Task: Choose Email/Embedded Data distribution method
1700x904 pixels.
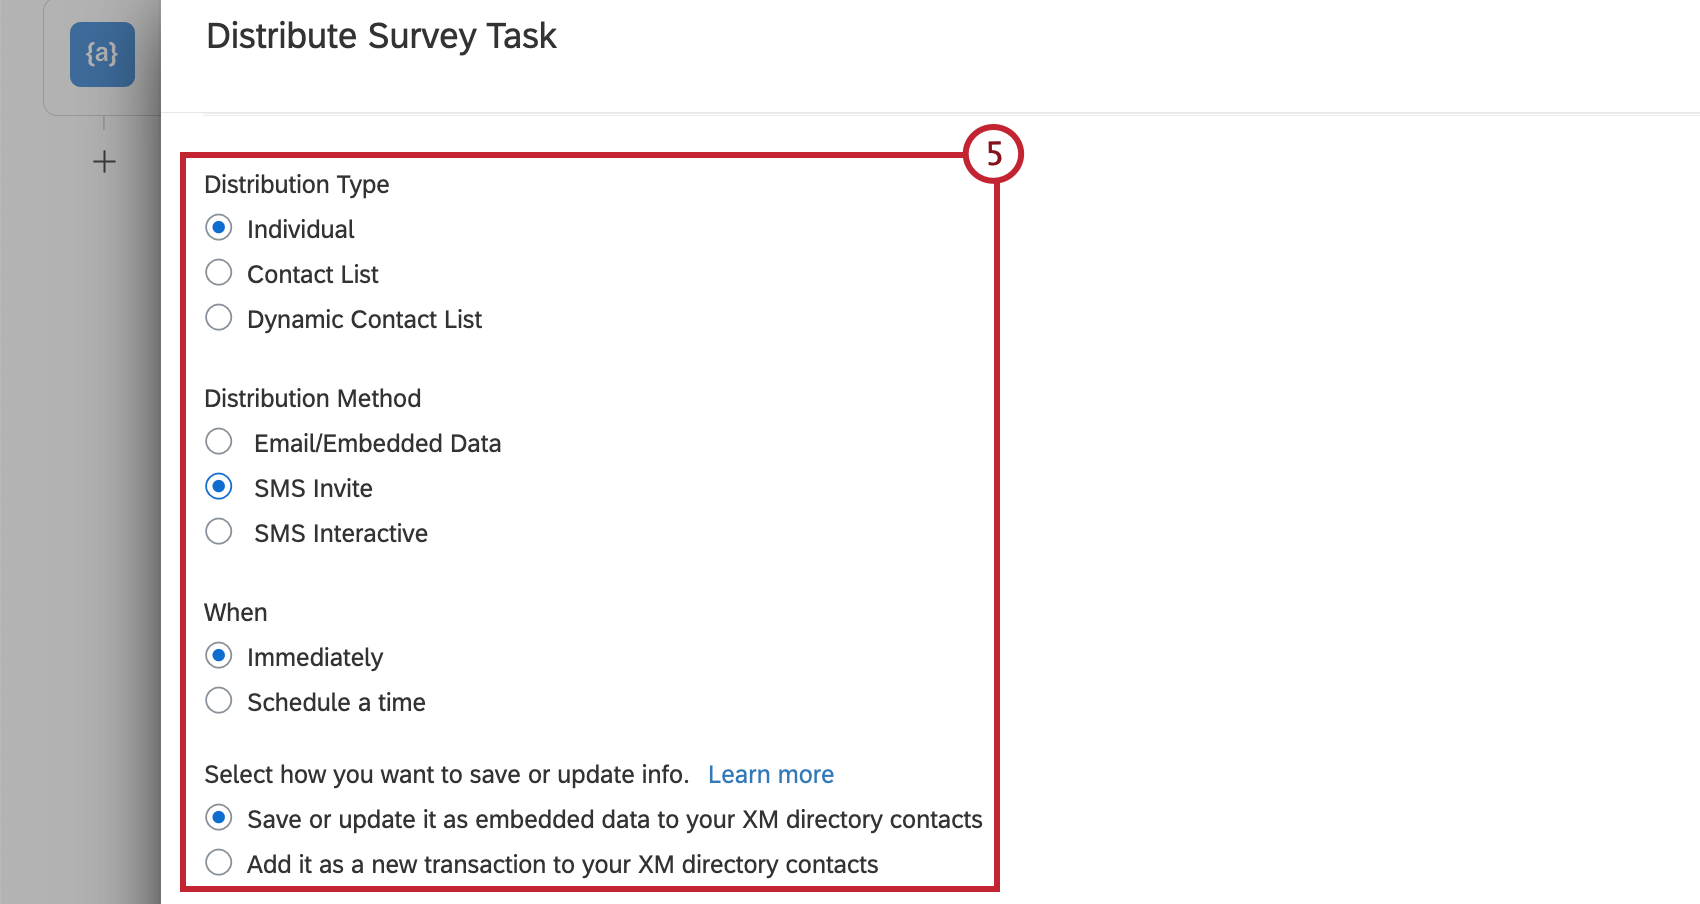Action: point(219,442)
